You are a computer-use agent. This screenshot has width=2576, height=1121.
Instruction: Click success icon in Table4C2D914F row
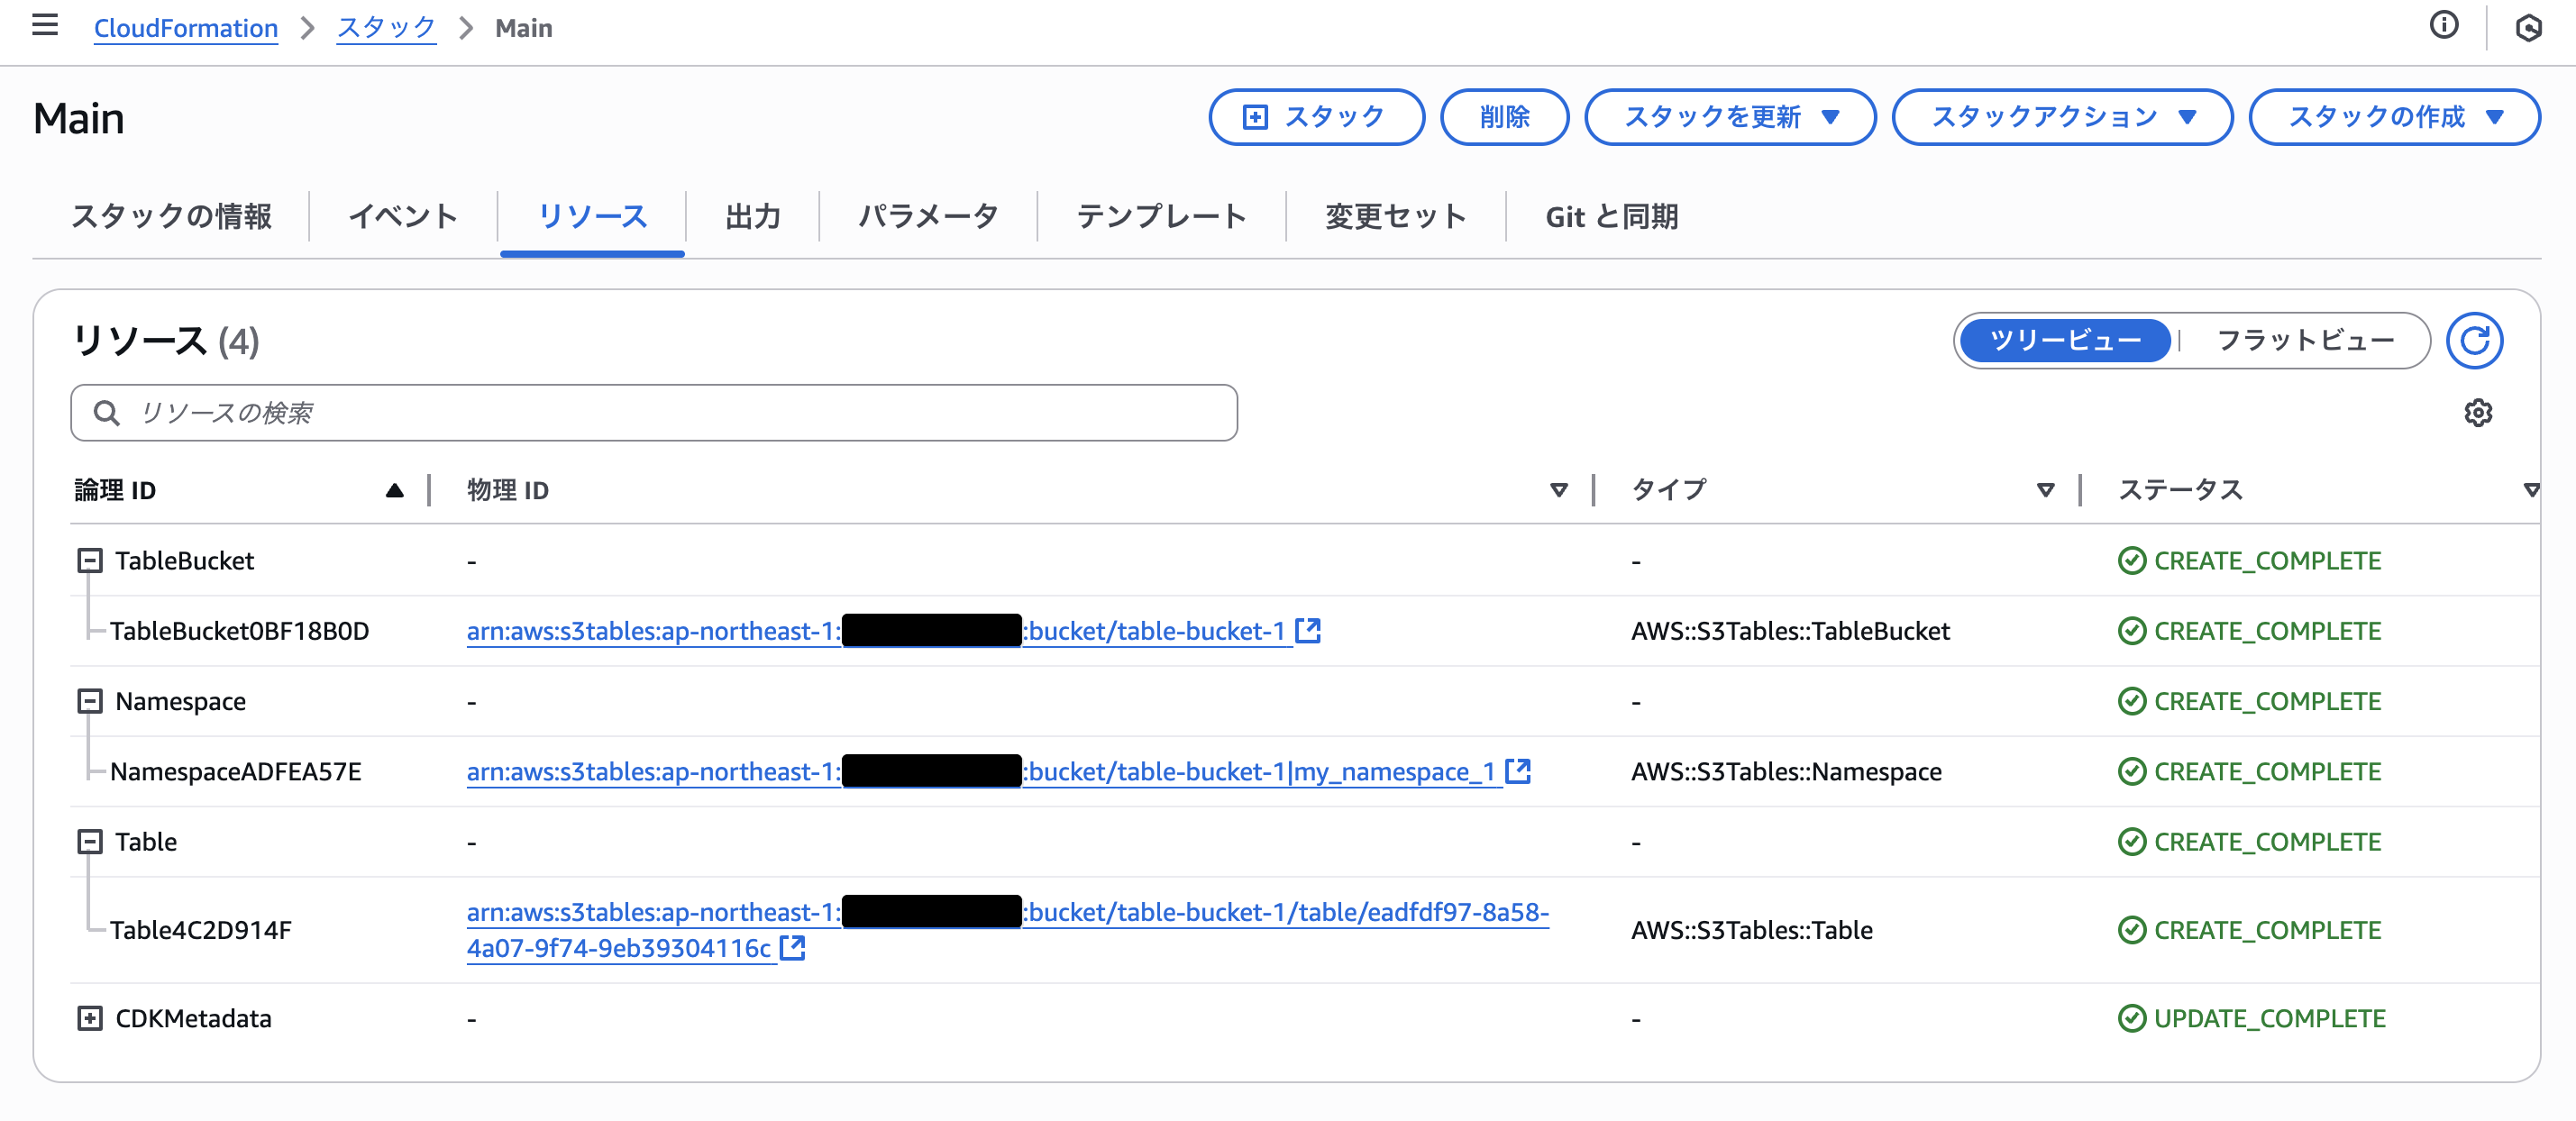tap(2131, 929)
